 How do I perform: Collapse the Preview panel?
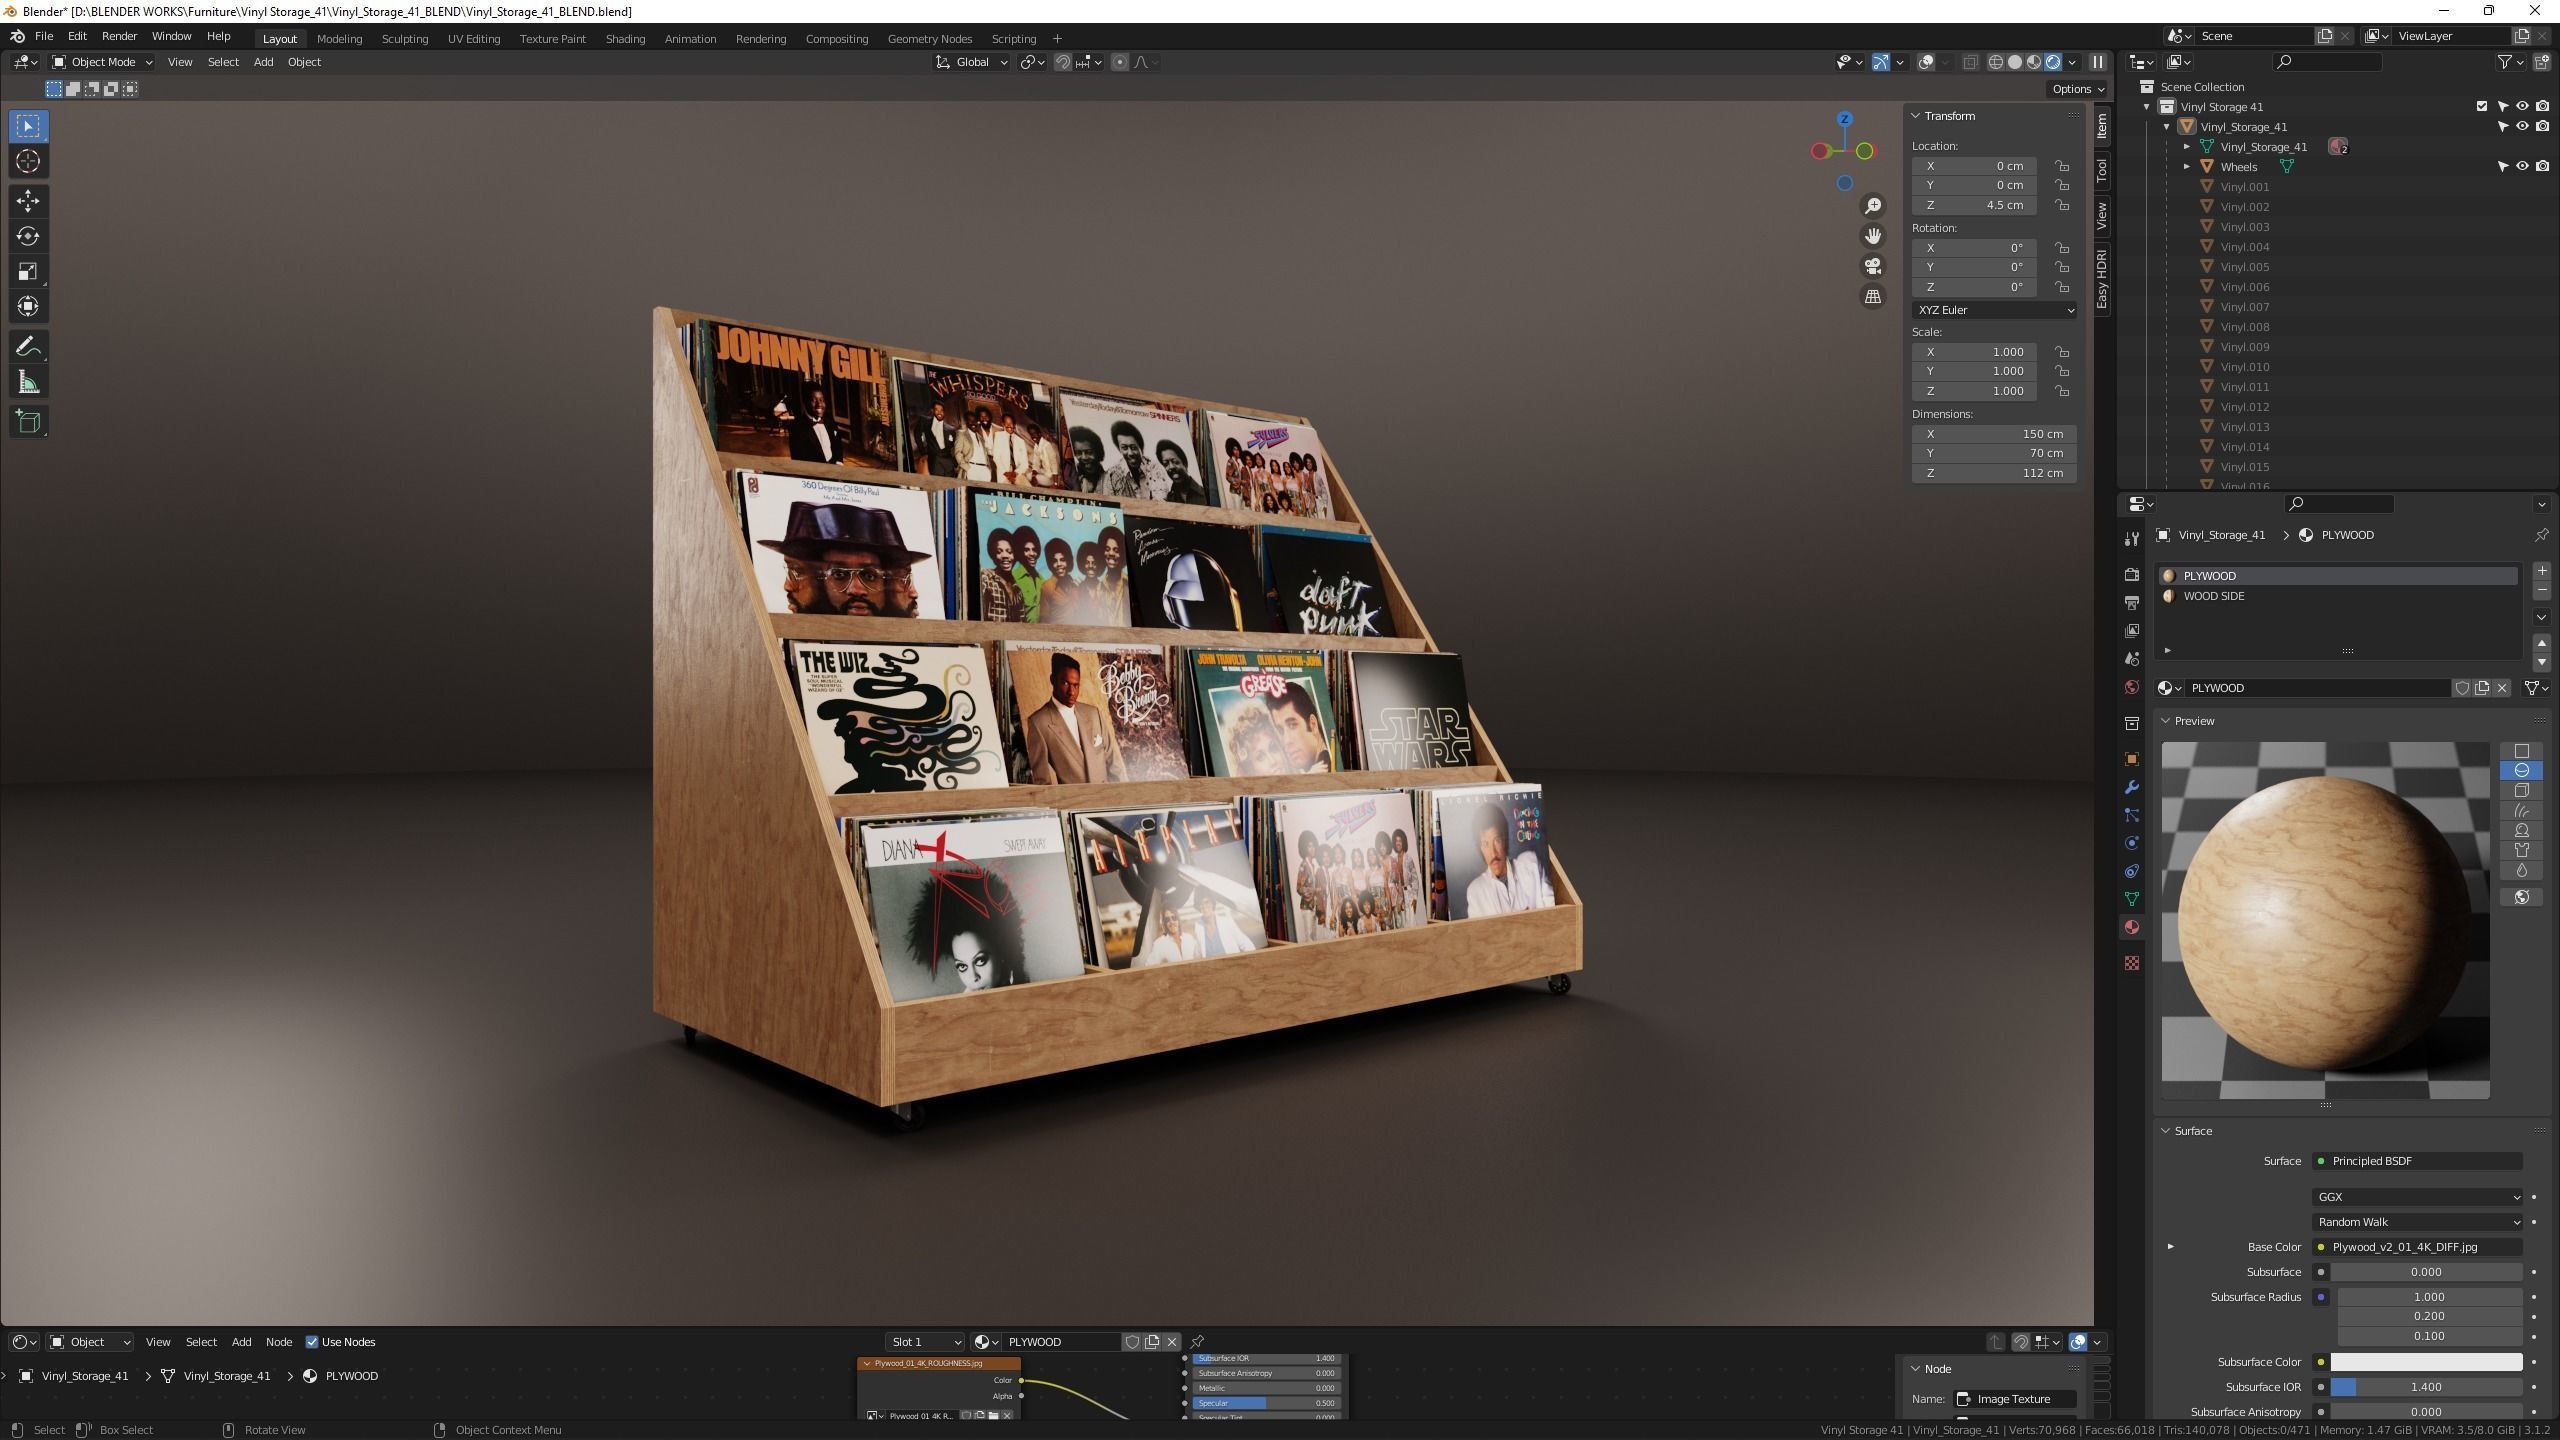pos(2166,721)
